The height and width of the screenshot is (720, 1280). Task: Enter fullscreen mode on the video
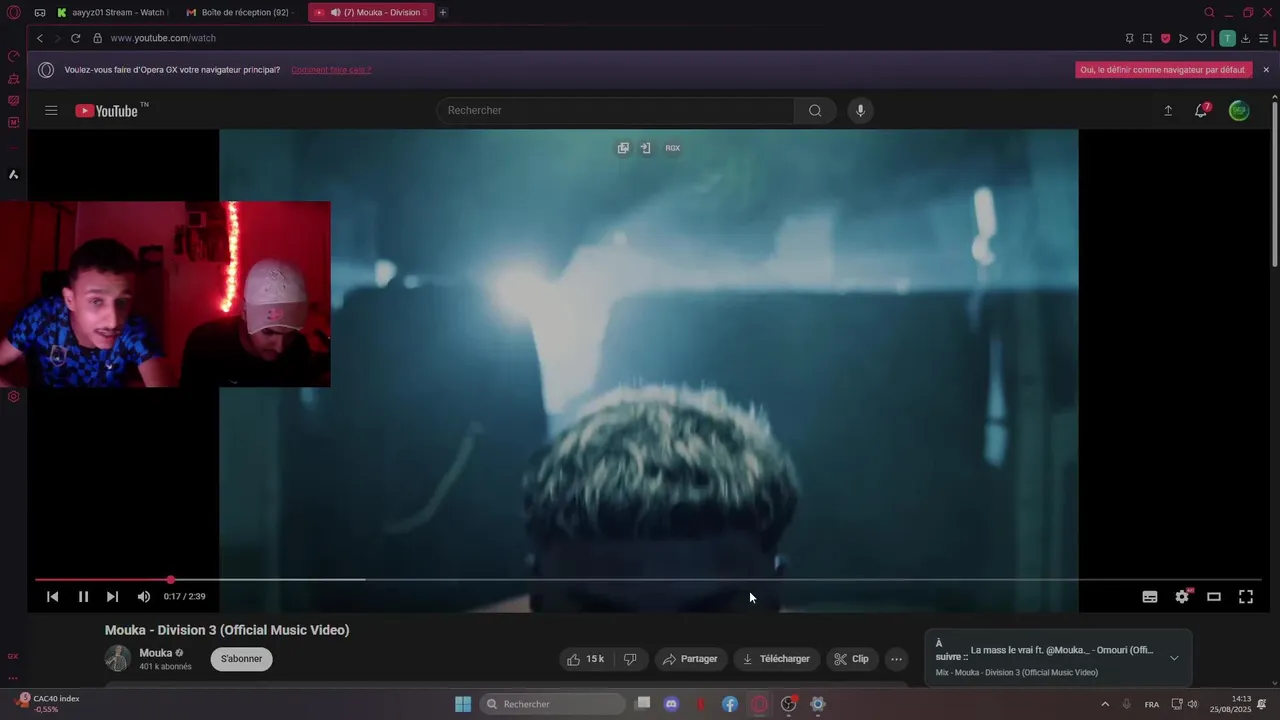pyautogui.click(x=1246, y=597)
